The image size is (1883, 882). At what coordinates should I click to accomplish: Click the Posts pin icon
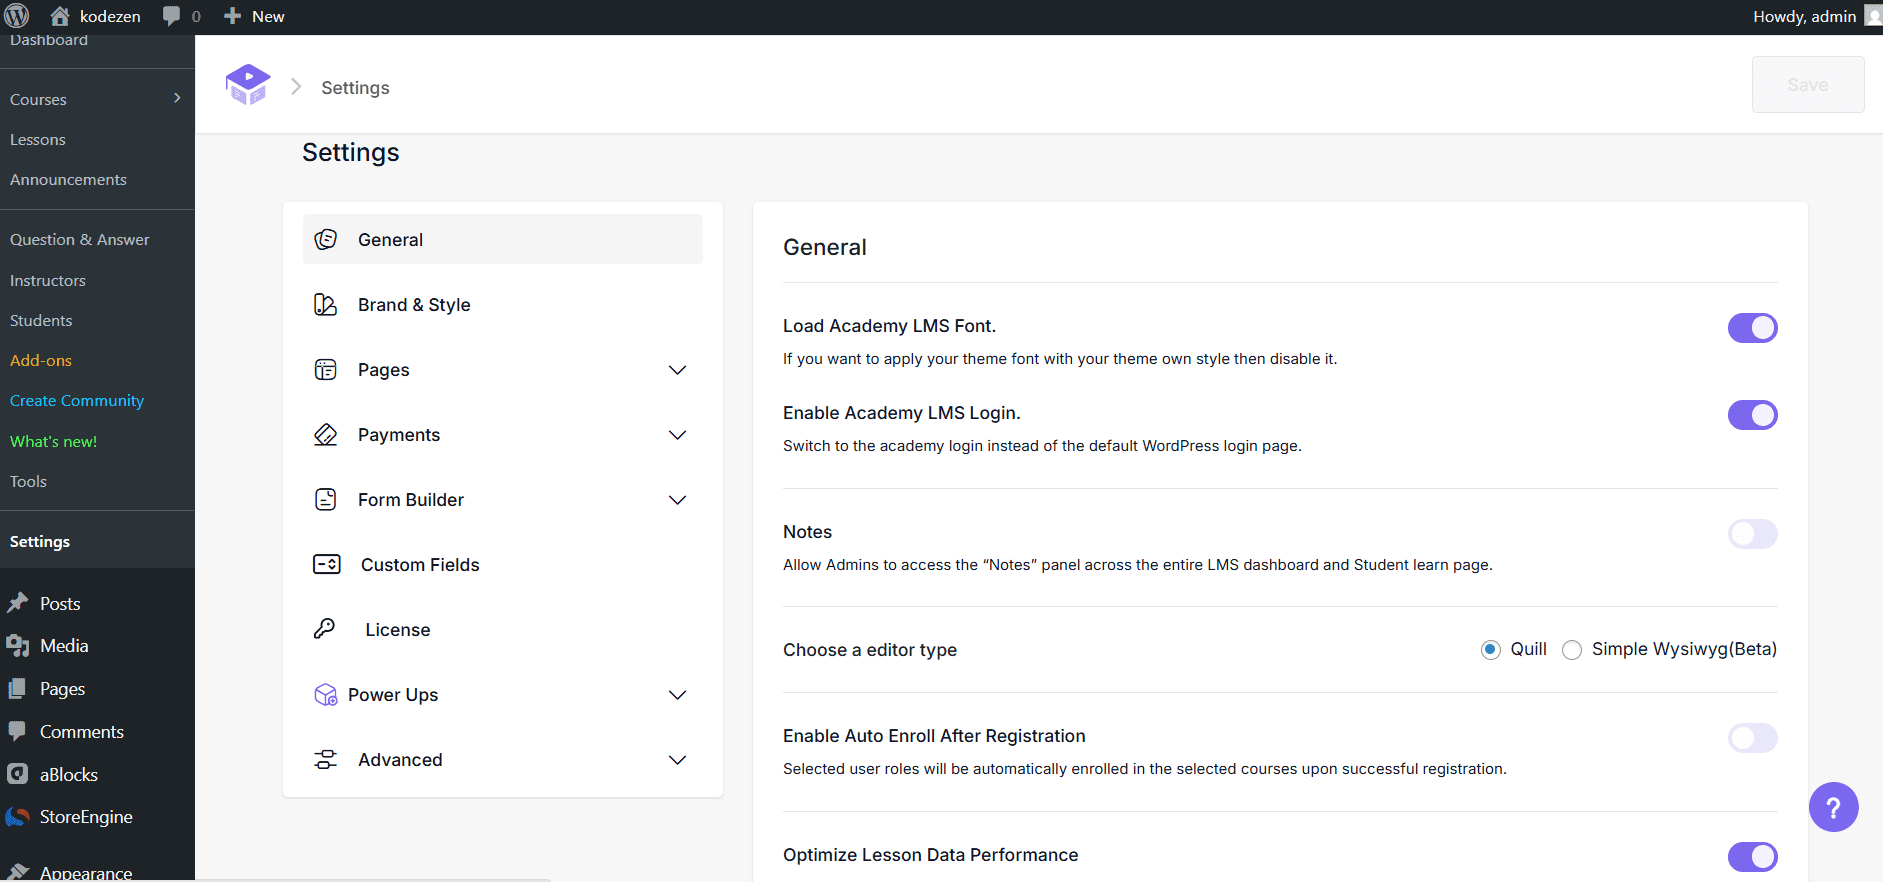[18, 603]
